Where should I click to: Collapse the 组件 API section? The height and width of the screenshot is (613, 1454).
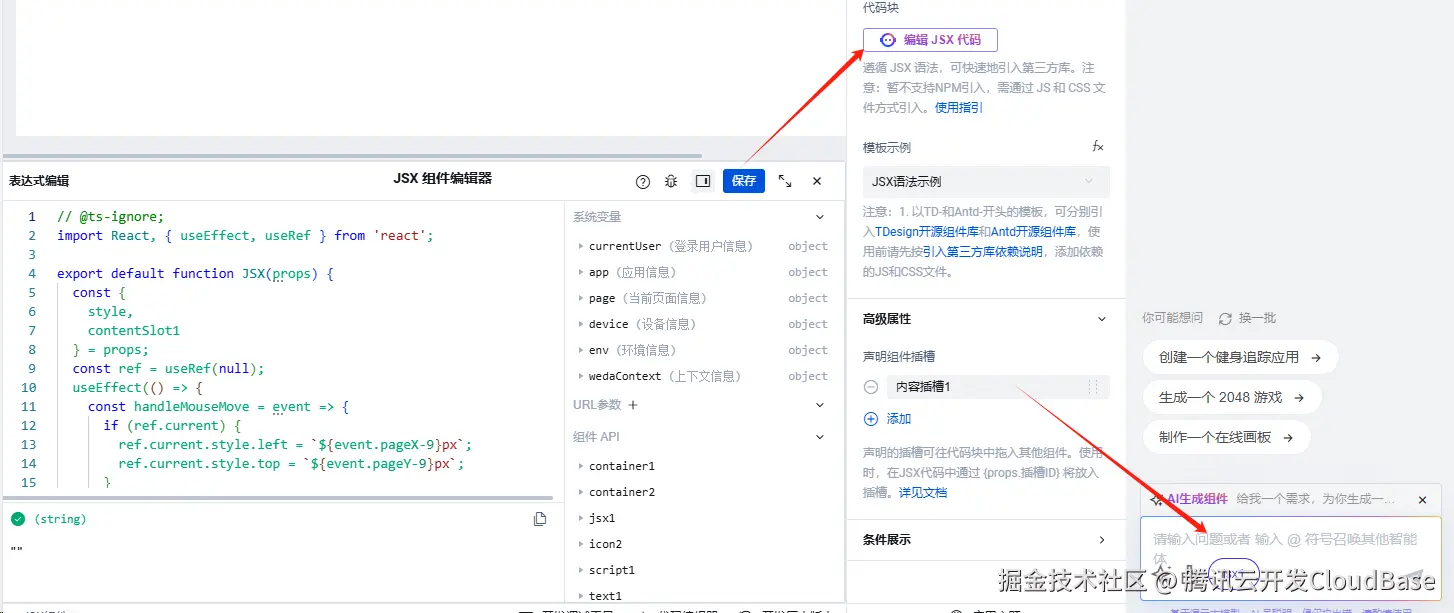820,437
